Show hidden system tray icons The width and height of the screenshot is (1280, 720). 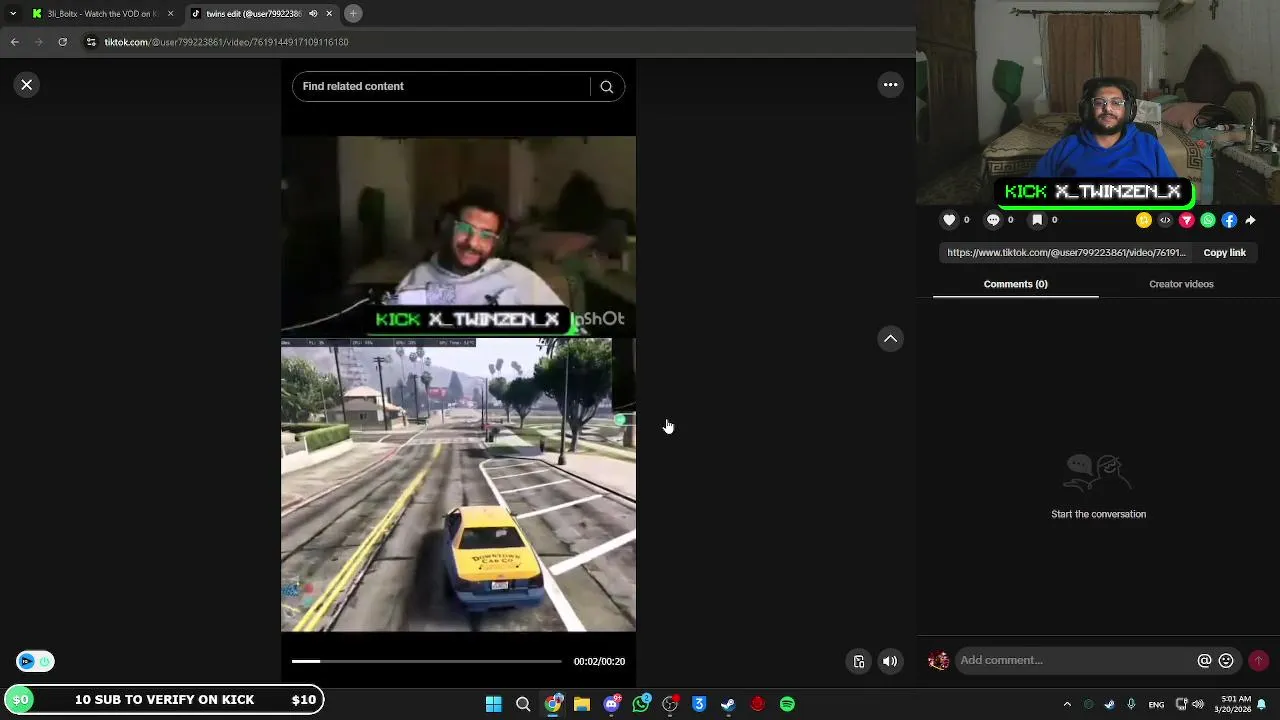point(1067,704)
